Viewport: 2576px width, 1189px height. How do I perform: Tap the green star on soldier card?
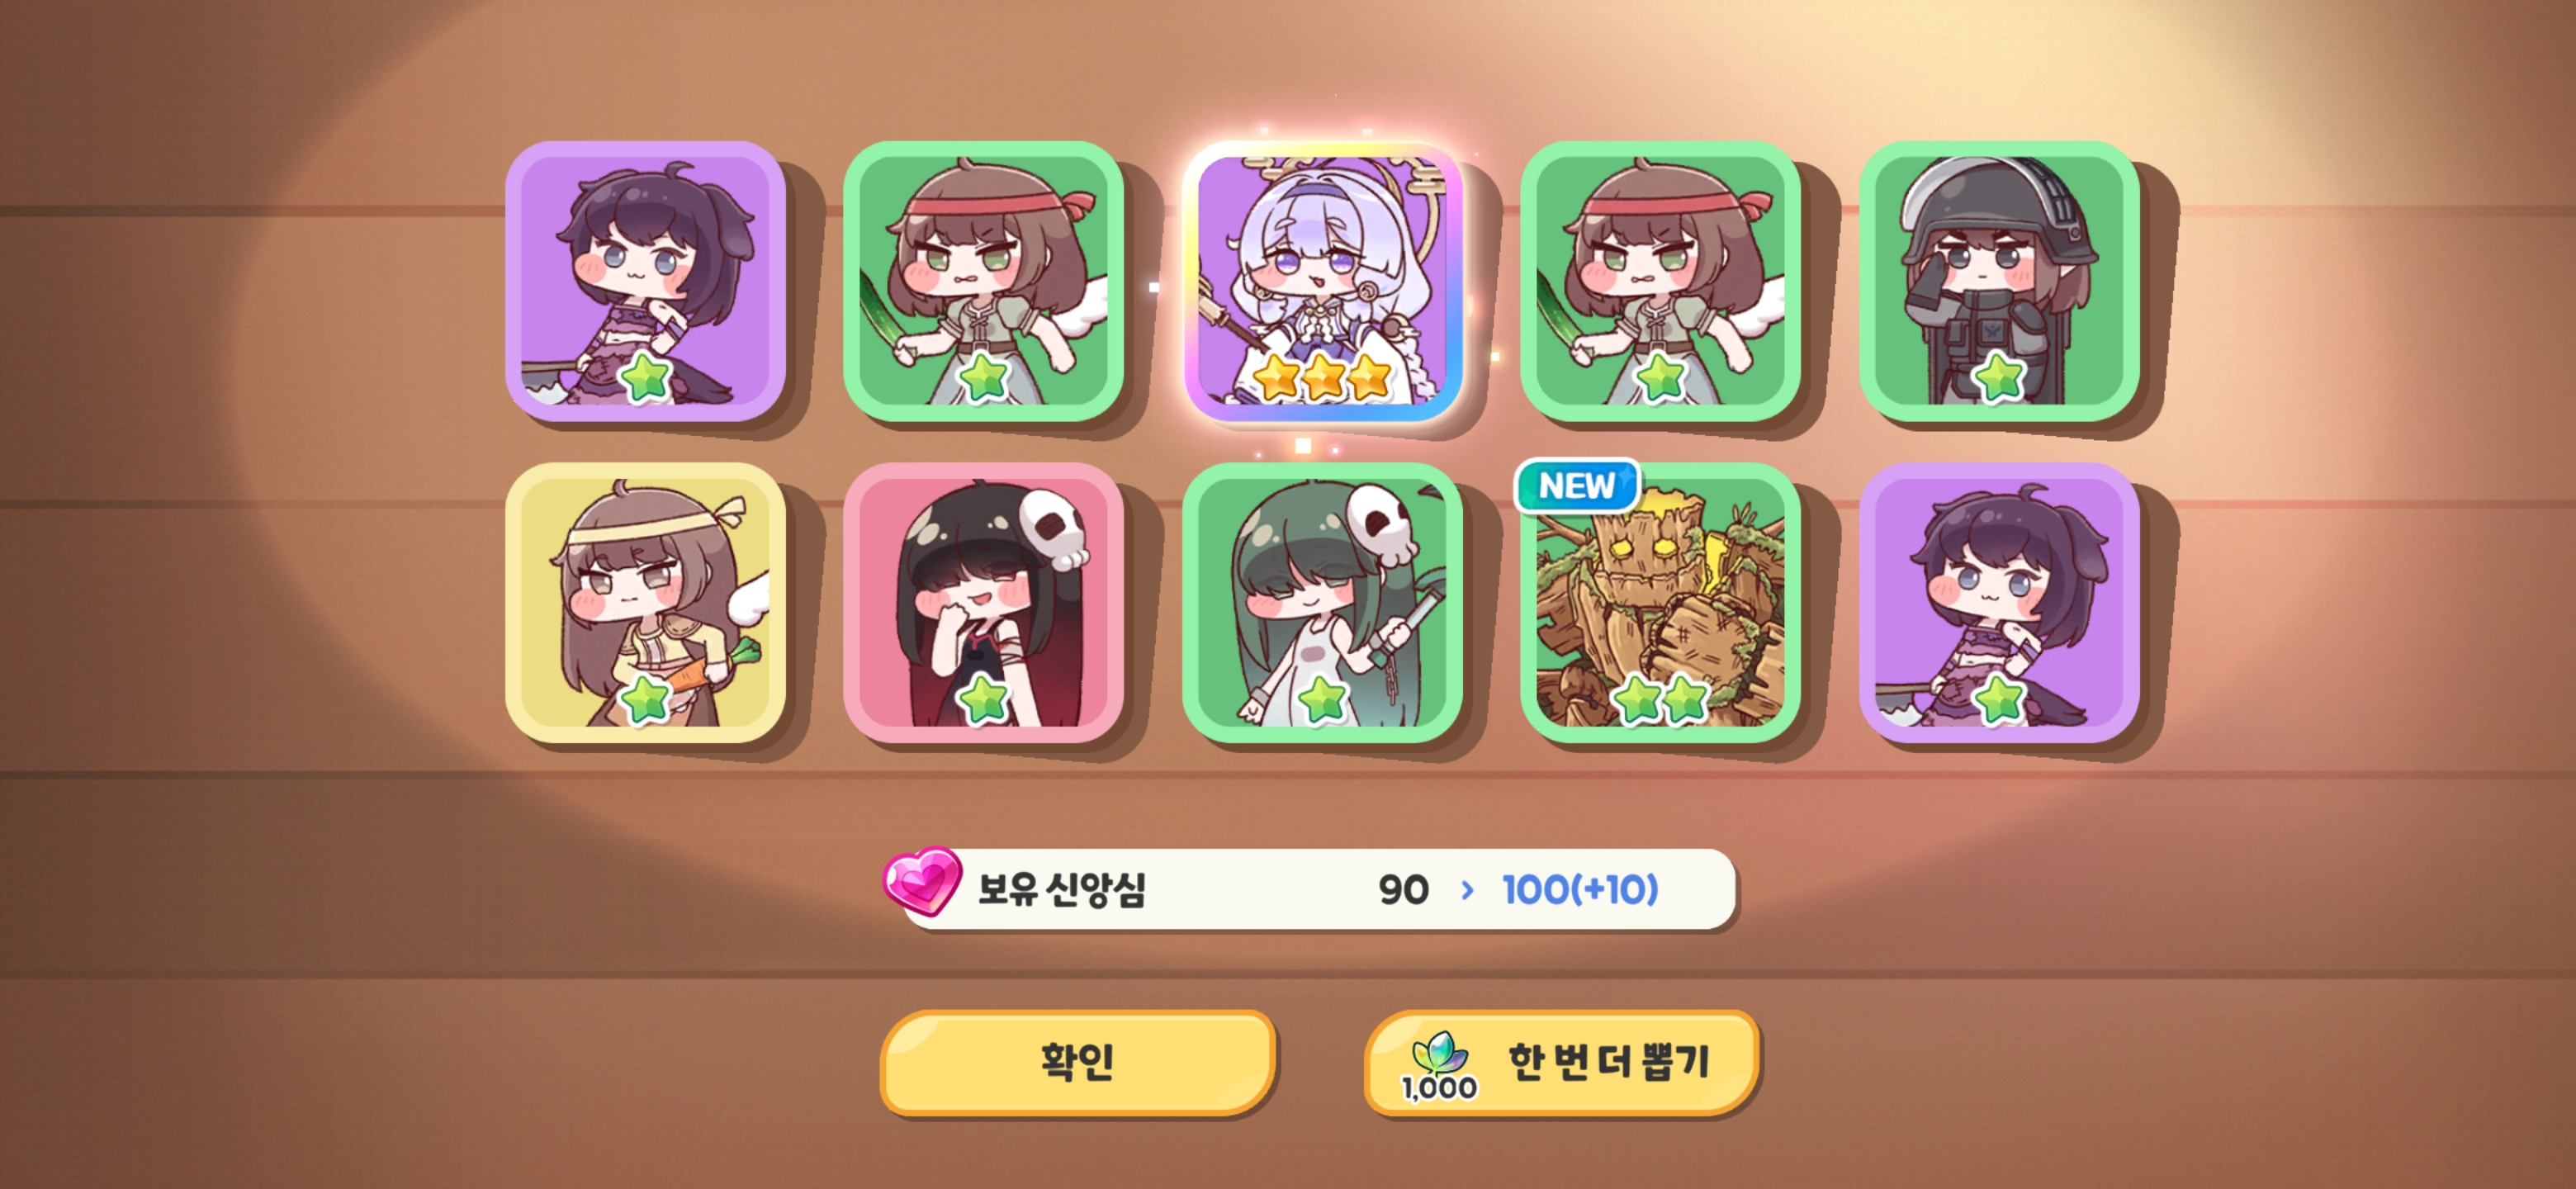tap(1999, 377)
